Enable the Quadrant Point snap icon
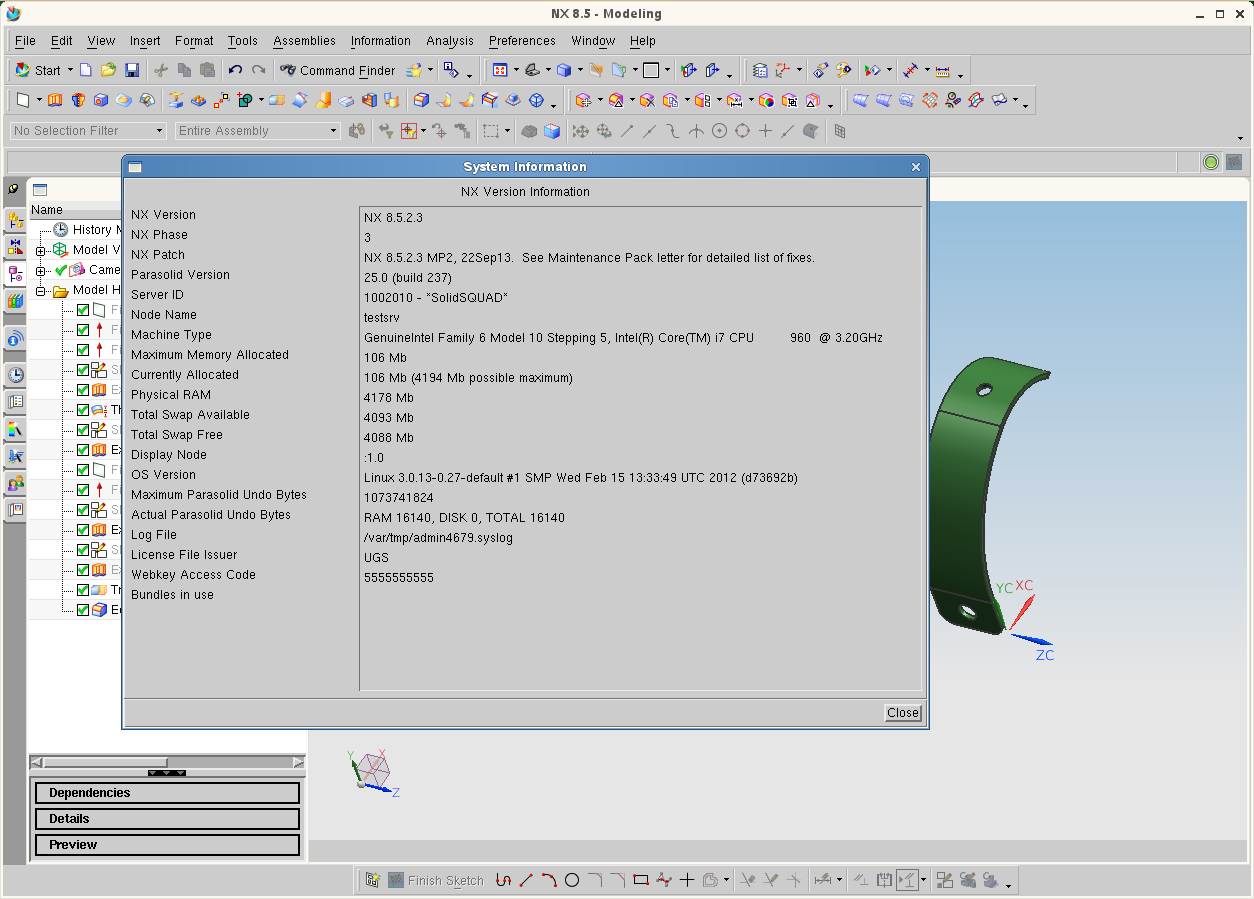This screenshot has width=1254, height=899. coord(742,131)
